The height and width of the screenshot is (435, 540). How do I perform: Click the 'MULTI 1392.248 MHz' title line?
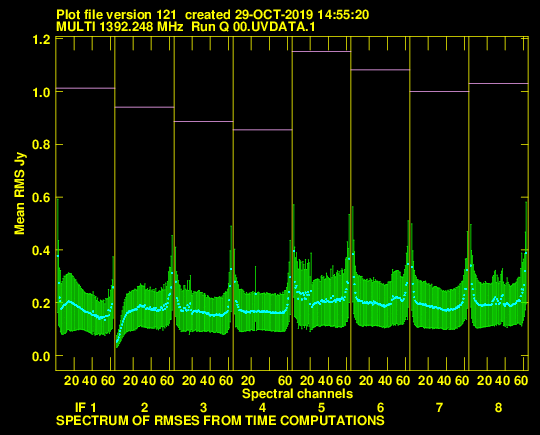click(186, 27)
